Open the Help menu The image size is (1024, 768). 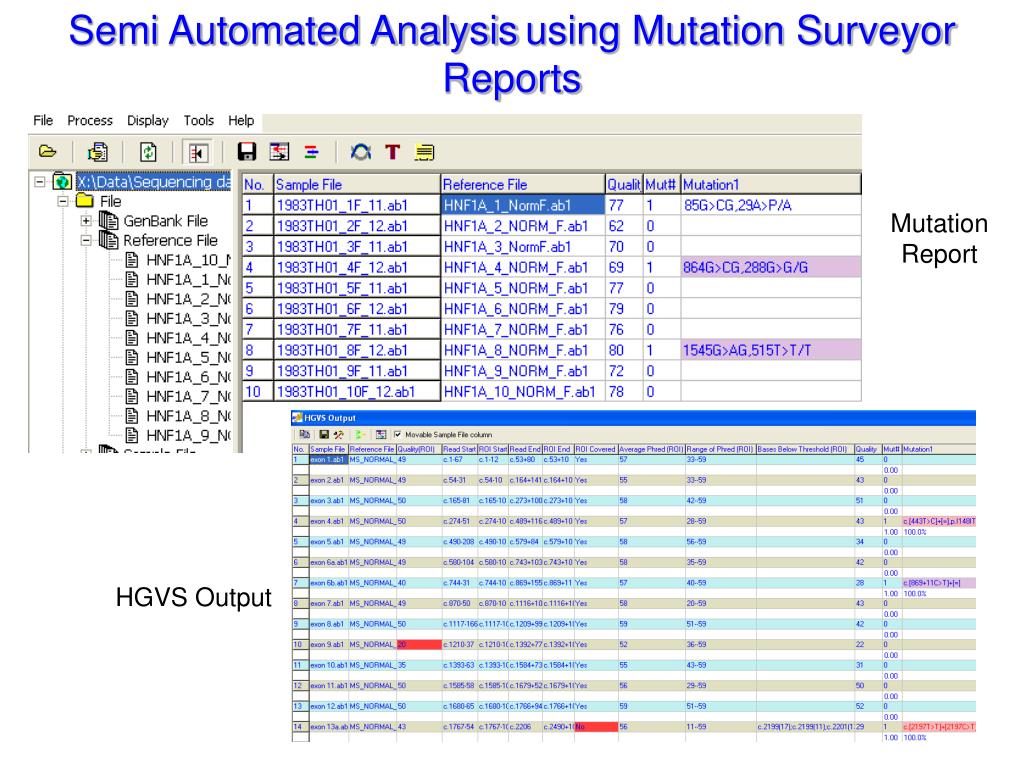coord(241,120)
